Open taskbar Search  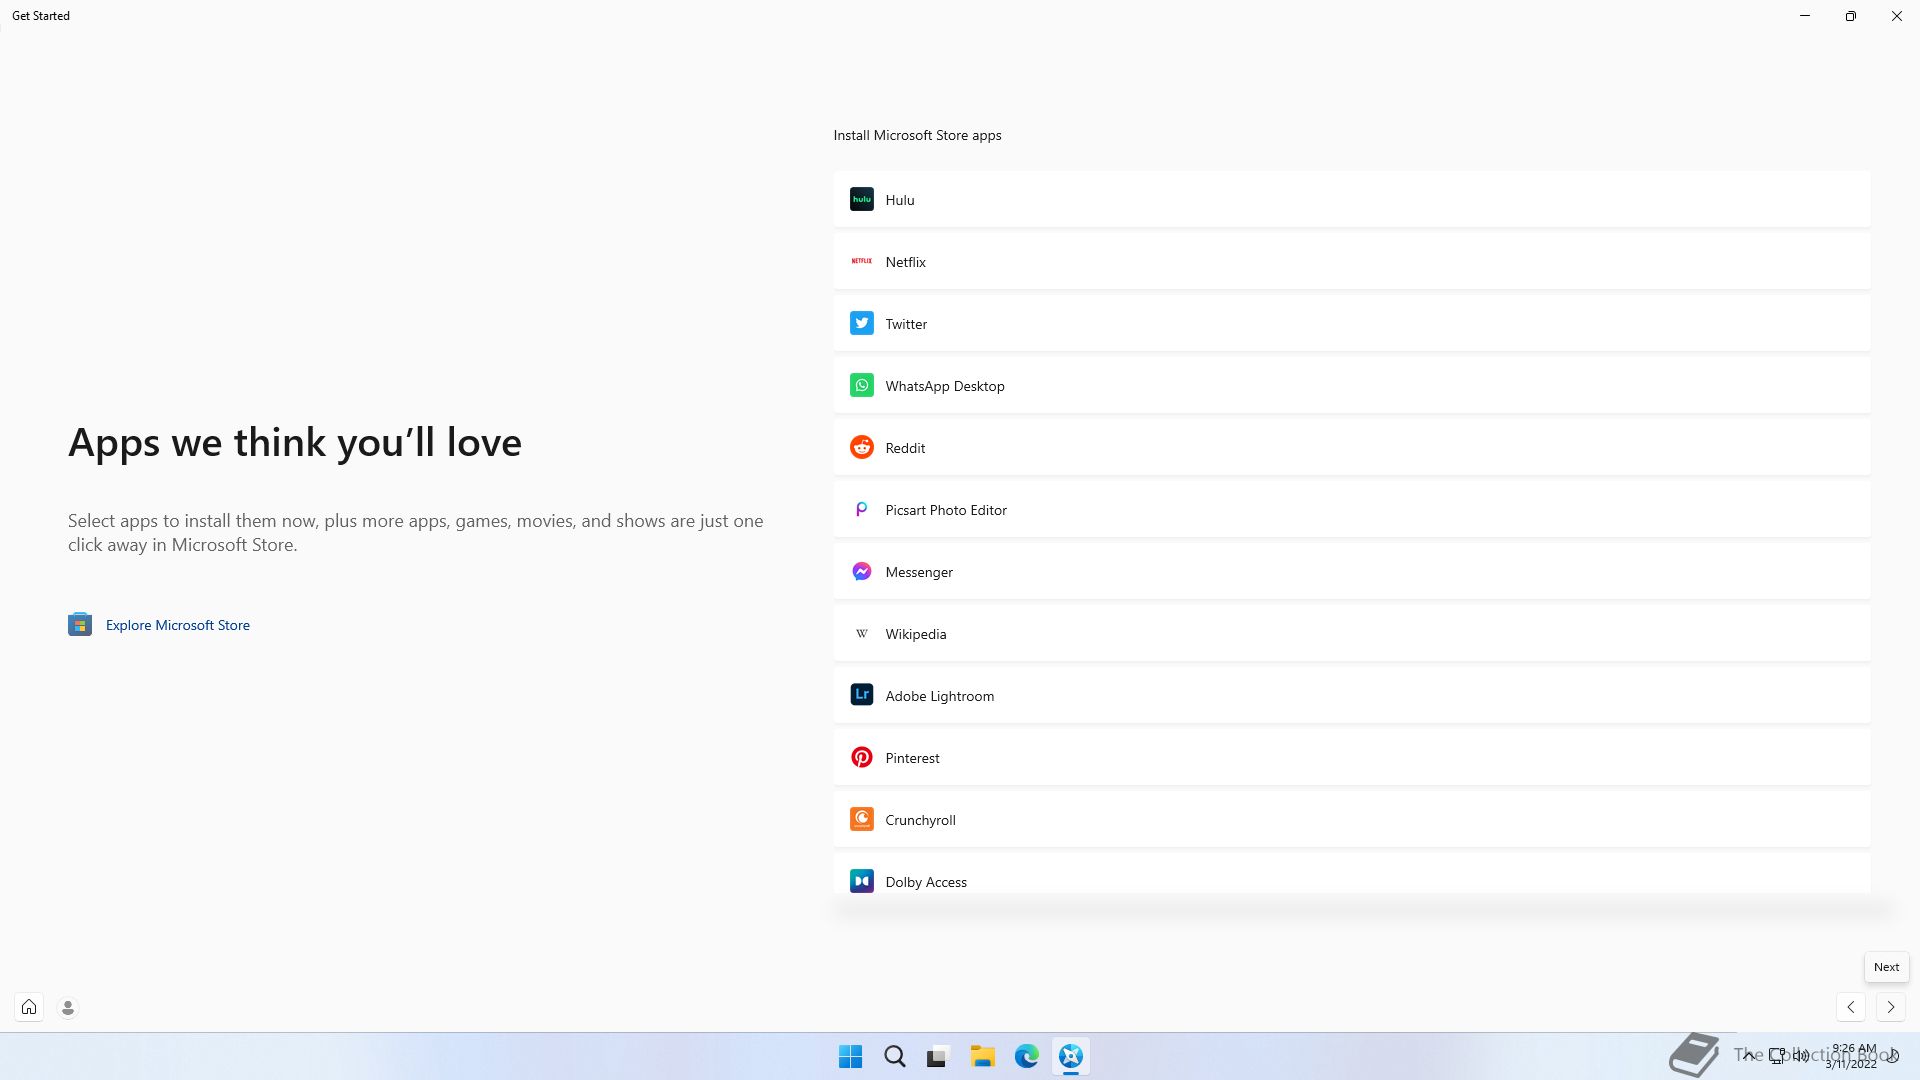pos(895,1056)
